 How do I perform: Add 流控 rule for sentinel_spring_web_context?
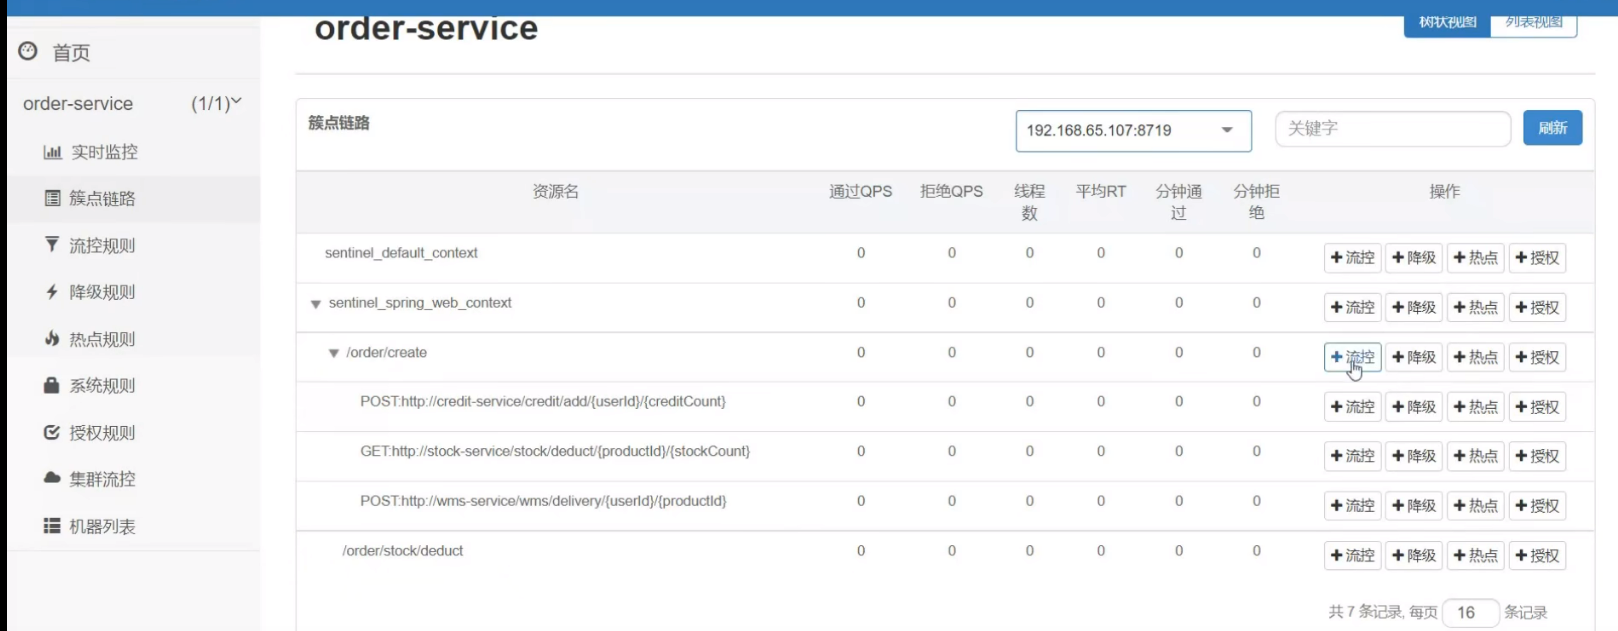1352,308
